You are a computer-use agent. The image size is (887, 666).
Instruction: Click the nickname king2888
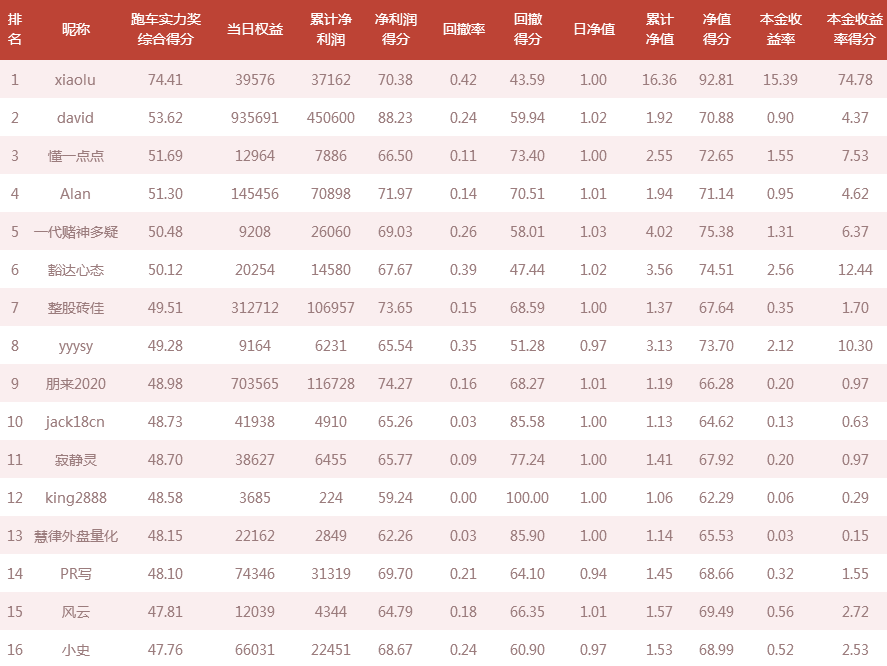(x=75, y=498)
